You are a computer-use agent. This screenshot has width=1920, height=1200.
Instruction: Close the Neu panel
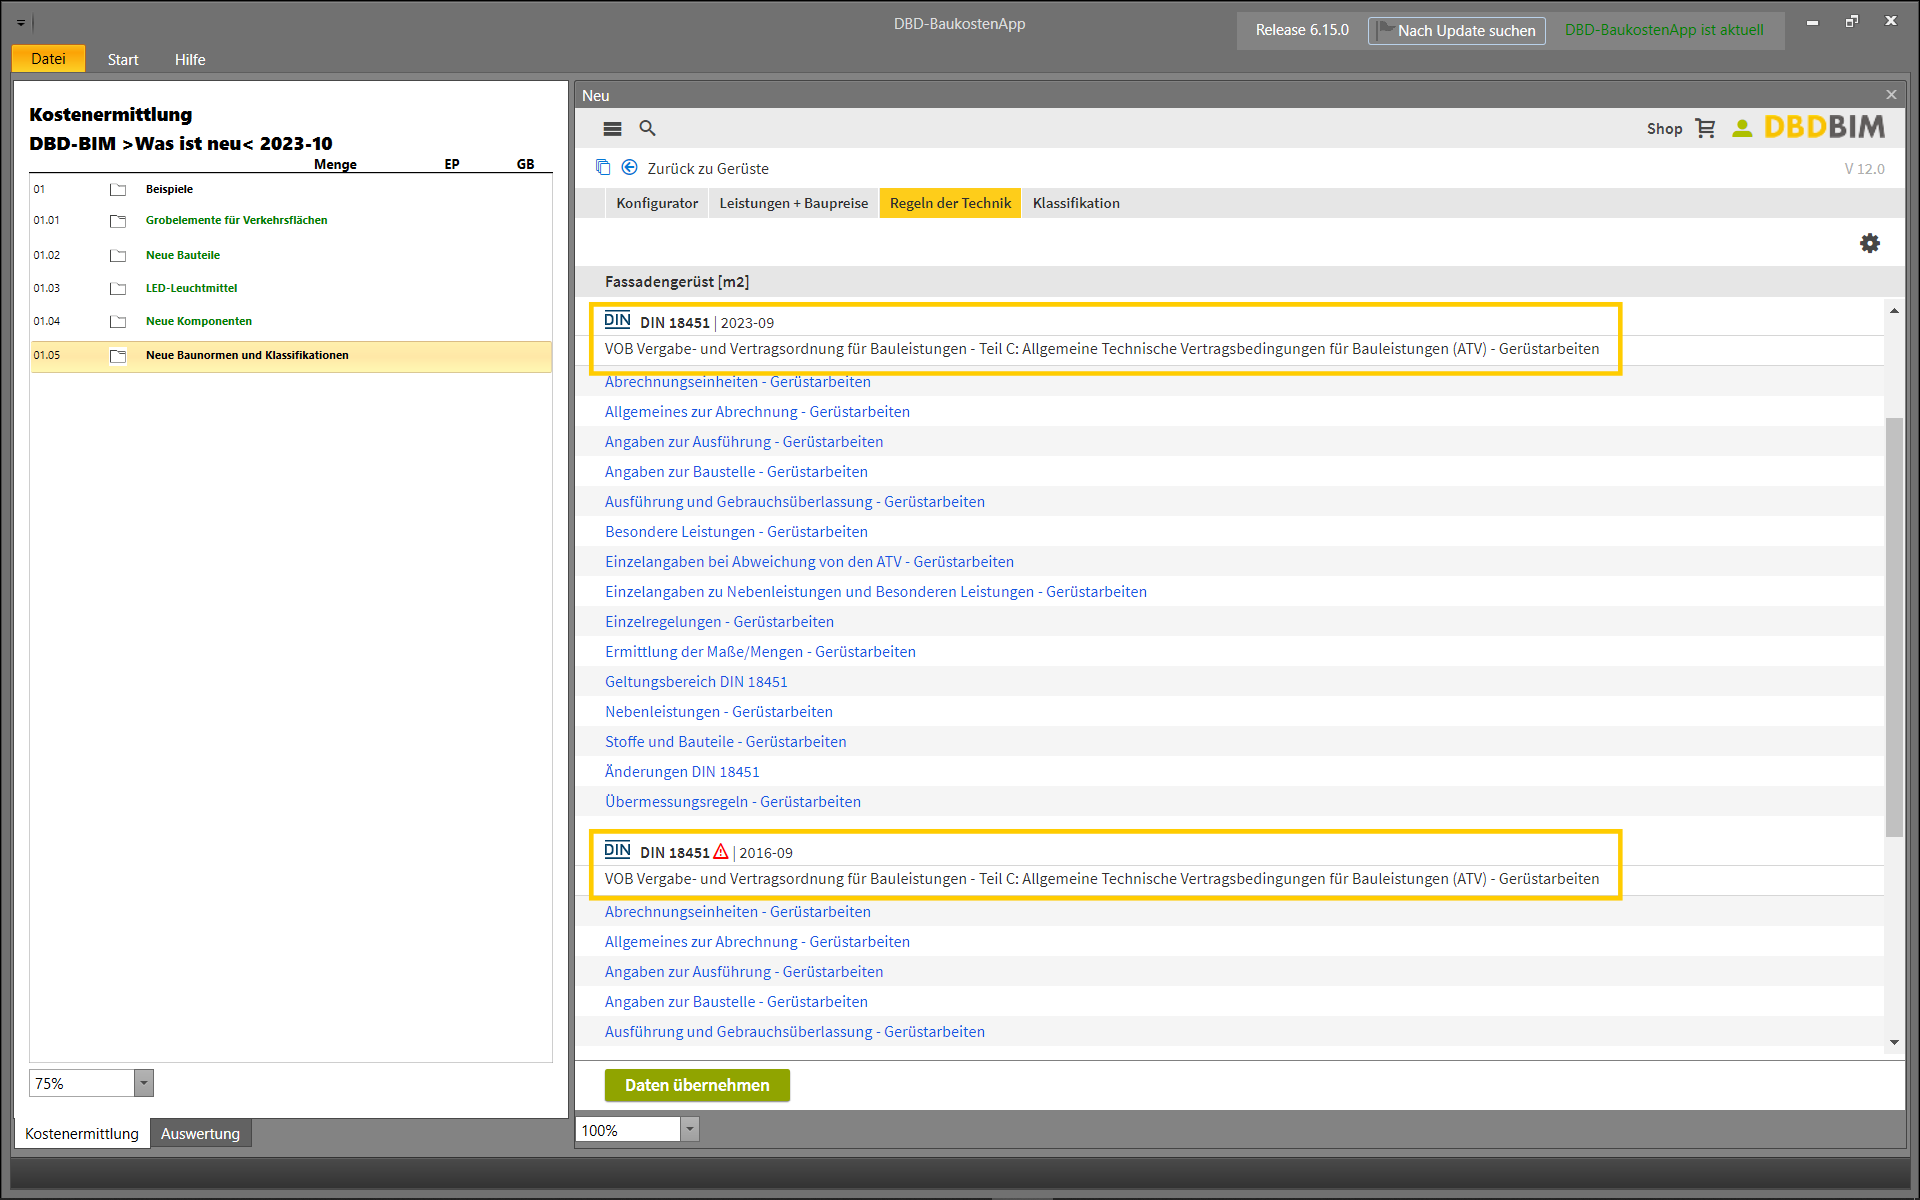[1891, 95]
